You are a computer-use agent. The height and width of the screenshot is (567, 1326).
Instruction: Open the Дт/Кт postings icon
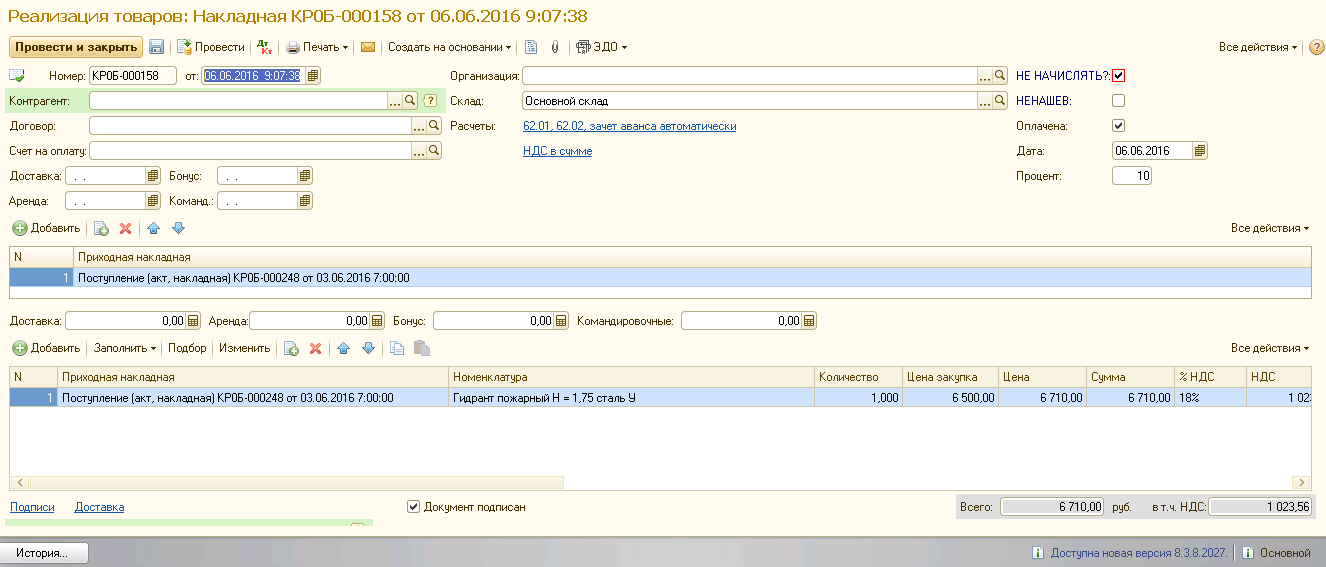[264, 47]
